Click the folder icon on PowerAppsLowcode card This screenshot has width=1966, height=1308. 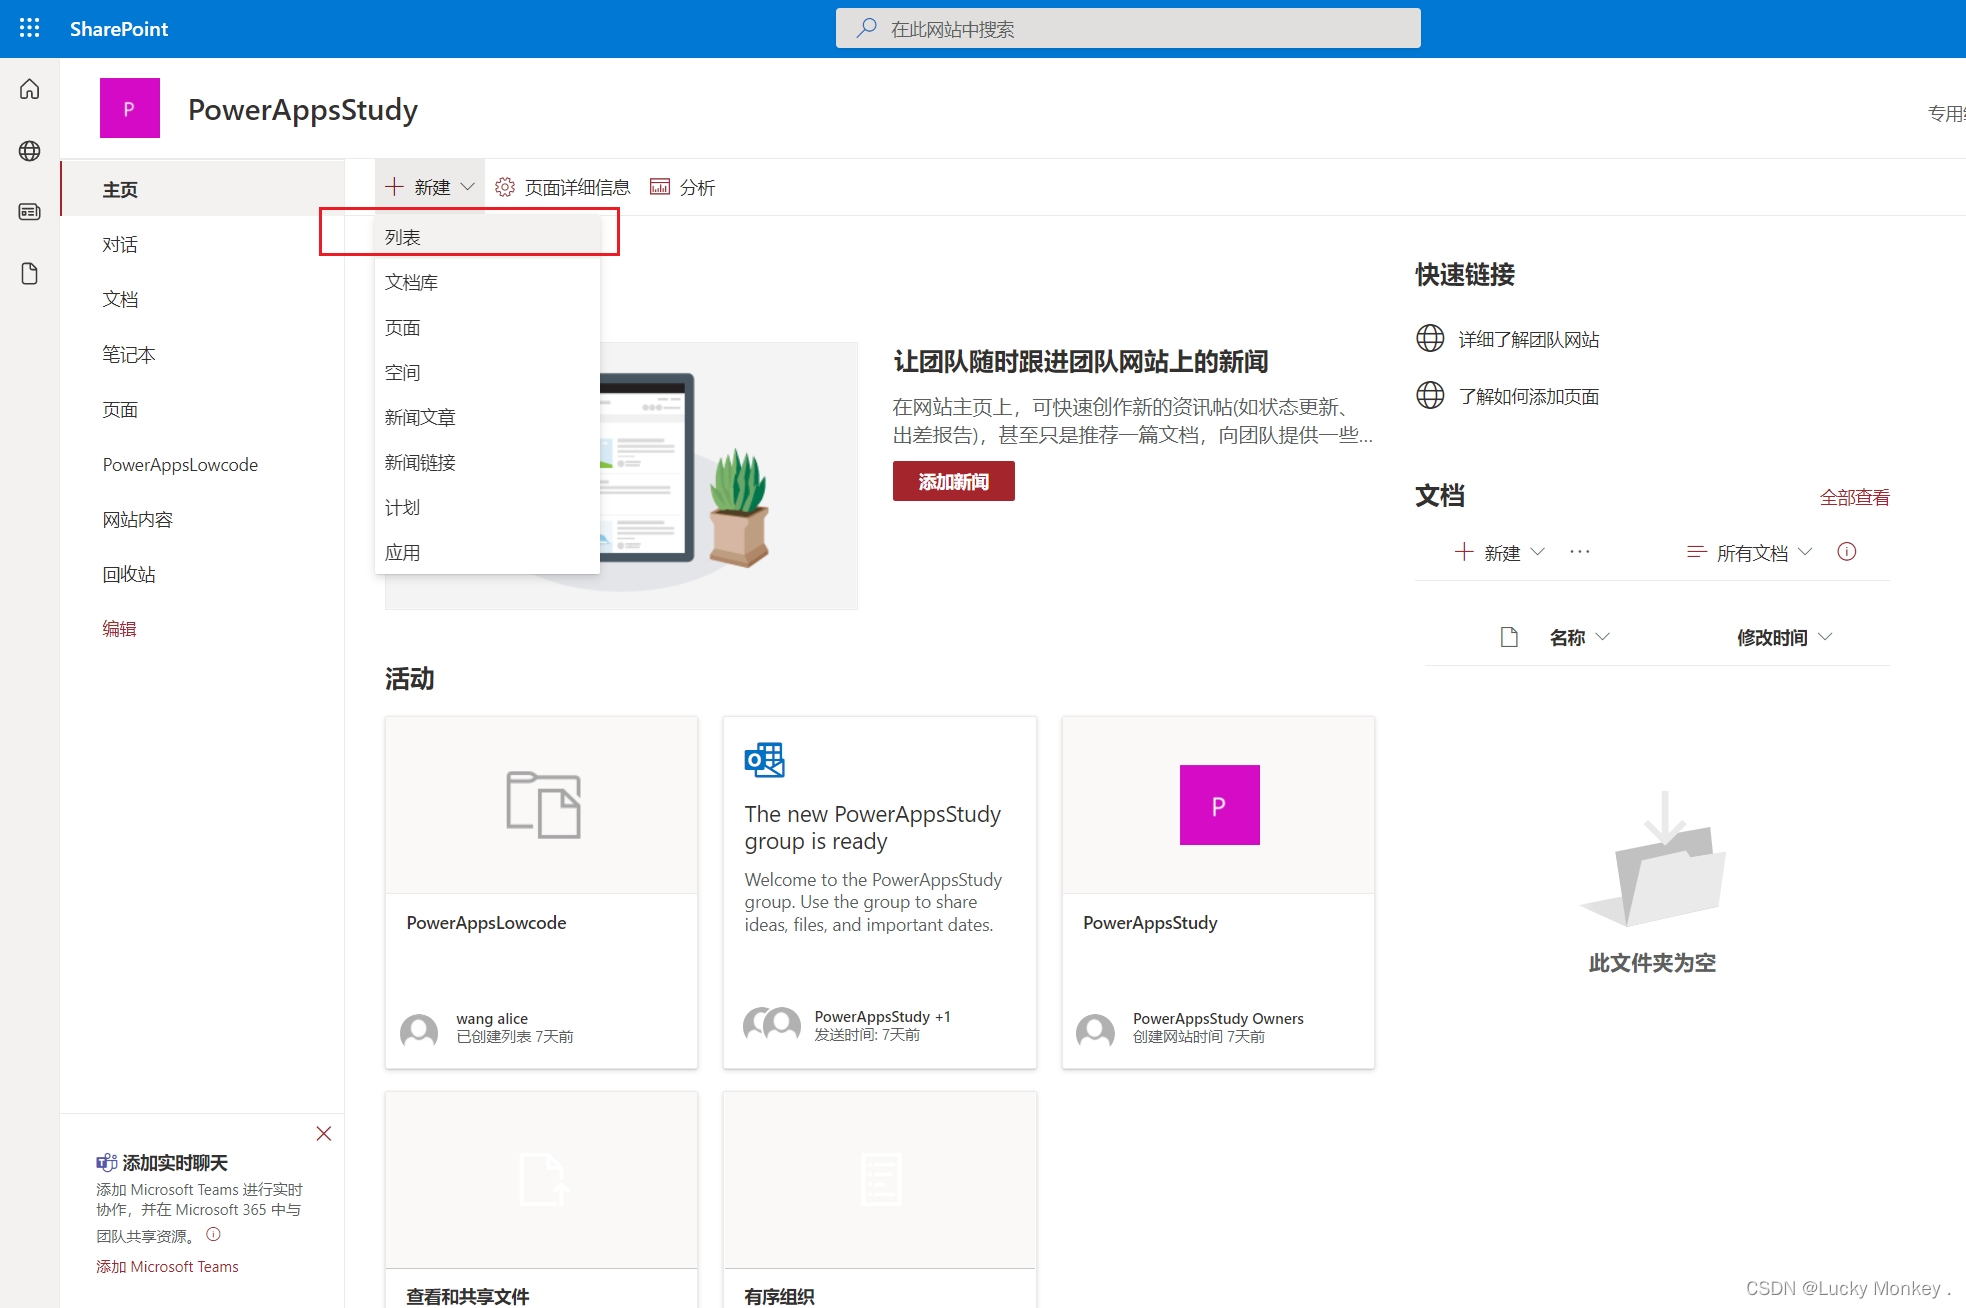coord(543,805)
